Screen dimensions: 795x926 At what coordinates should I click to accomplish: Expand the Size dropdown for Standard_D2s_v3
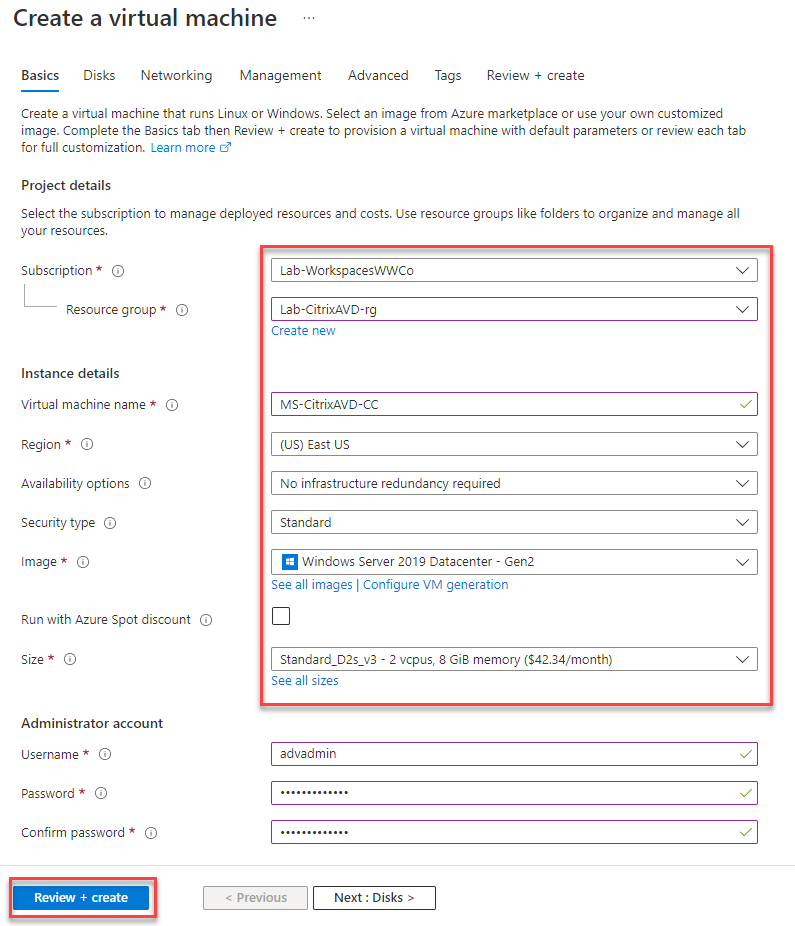click(x=513, y=659)
